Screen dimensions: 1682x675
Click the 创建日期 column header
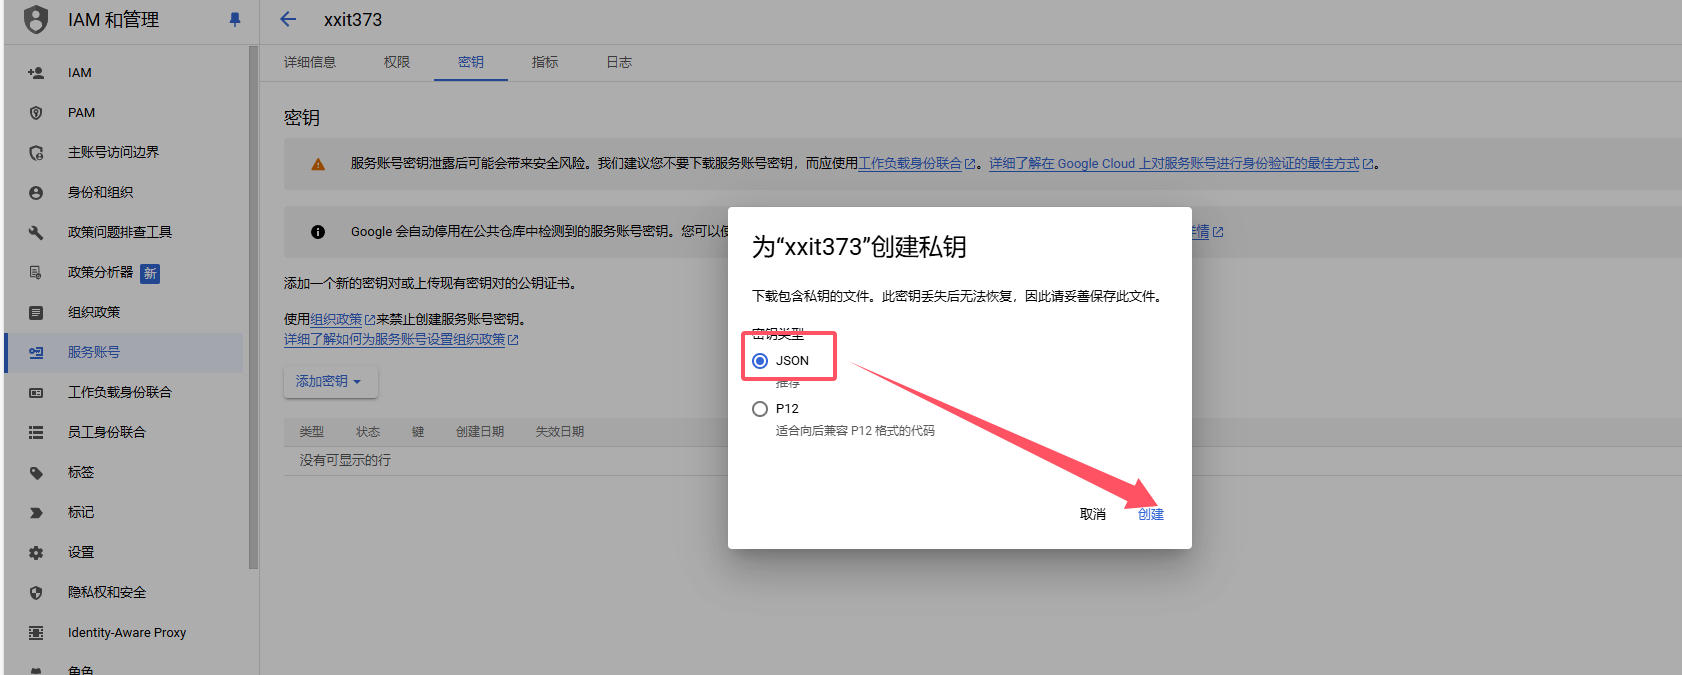(x=480, y=432)
